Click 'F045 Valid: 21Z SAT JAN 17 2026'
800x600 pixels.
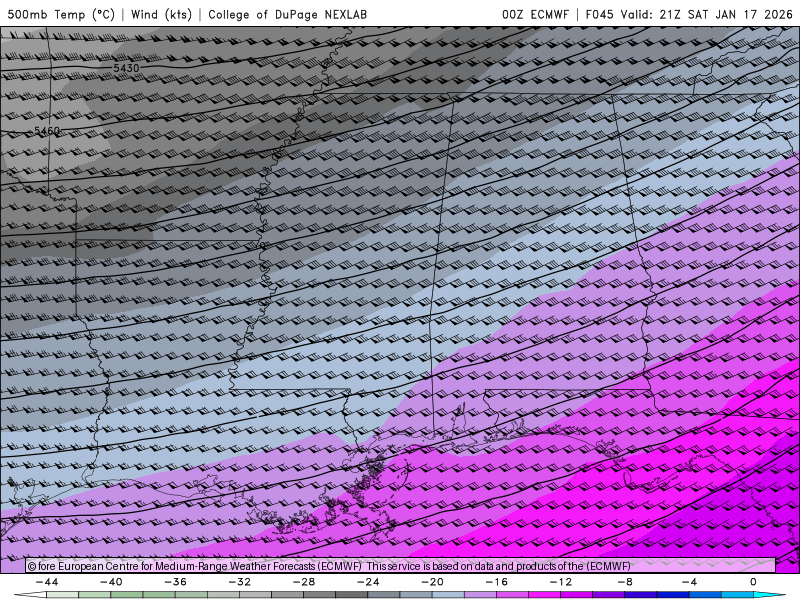pyautogui.click(x=689, y=14)
